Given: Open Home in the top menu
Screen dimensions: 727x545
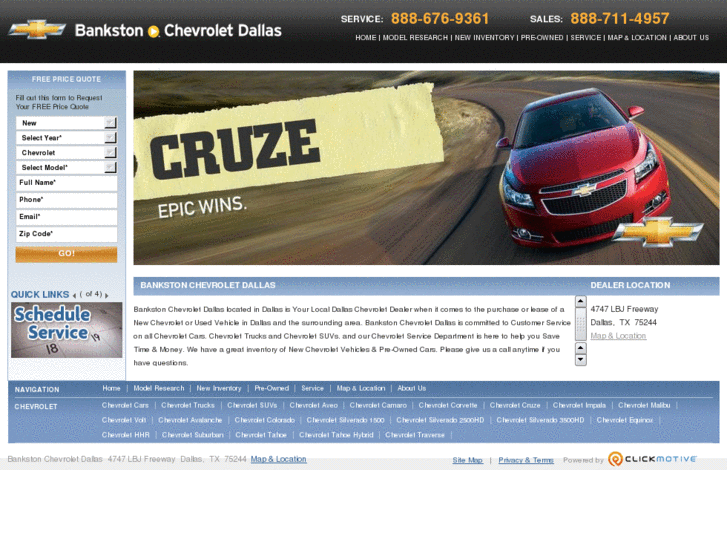Looking at the screenshot, I should [x=365, y=38].
